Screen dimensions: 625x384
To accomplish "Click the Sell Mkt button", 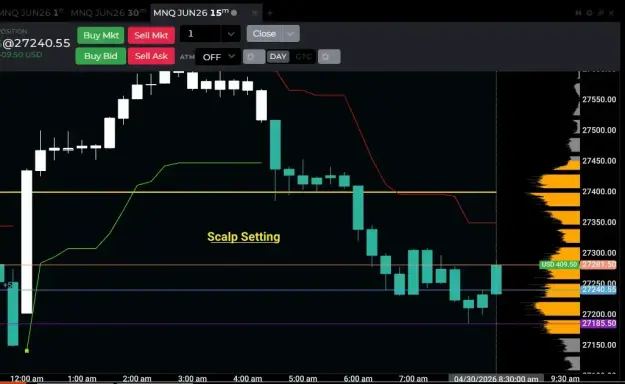I will point(151,35).
